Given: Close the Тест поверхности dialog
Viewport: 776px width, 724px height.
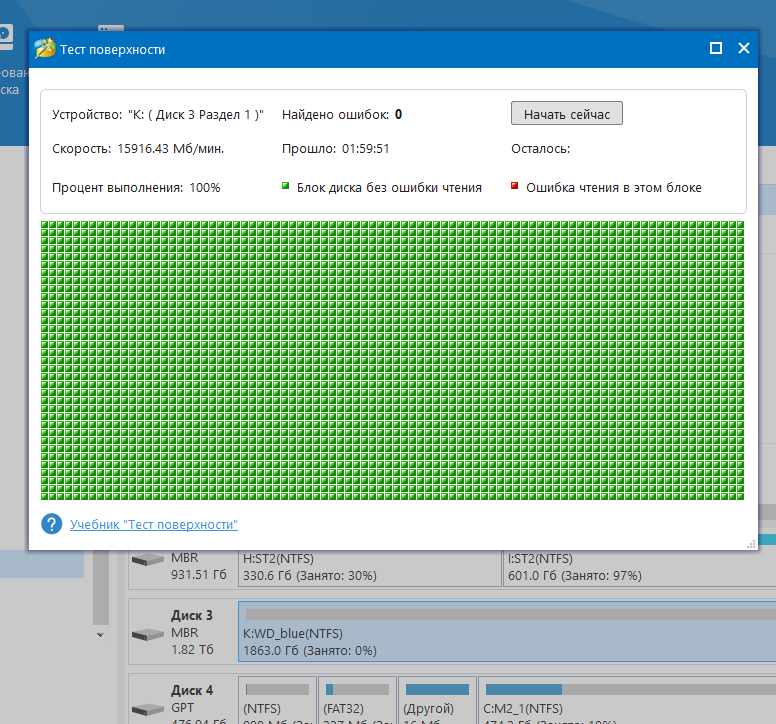Looking at the screenshot, I should point(744,48).
